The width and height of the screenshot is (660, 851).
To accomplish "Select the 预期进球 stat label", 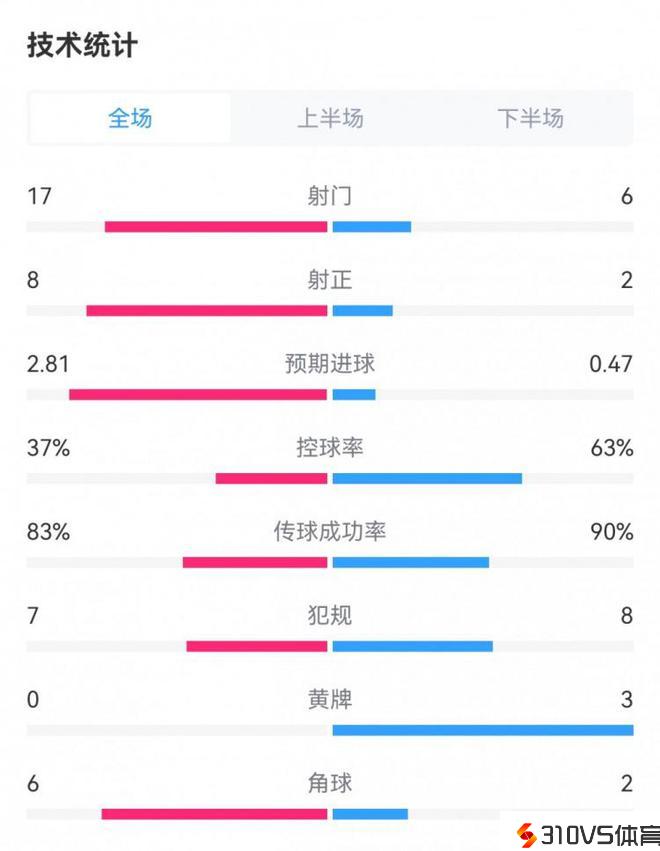I will 330,364.
